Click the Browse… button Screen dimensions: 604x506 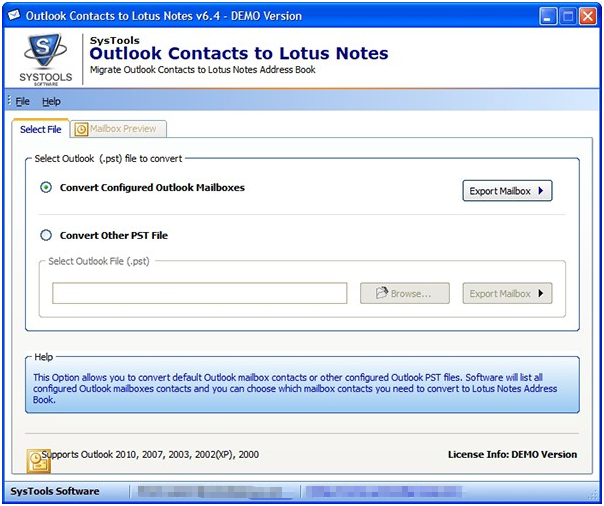[x=404, y=293]
